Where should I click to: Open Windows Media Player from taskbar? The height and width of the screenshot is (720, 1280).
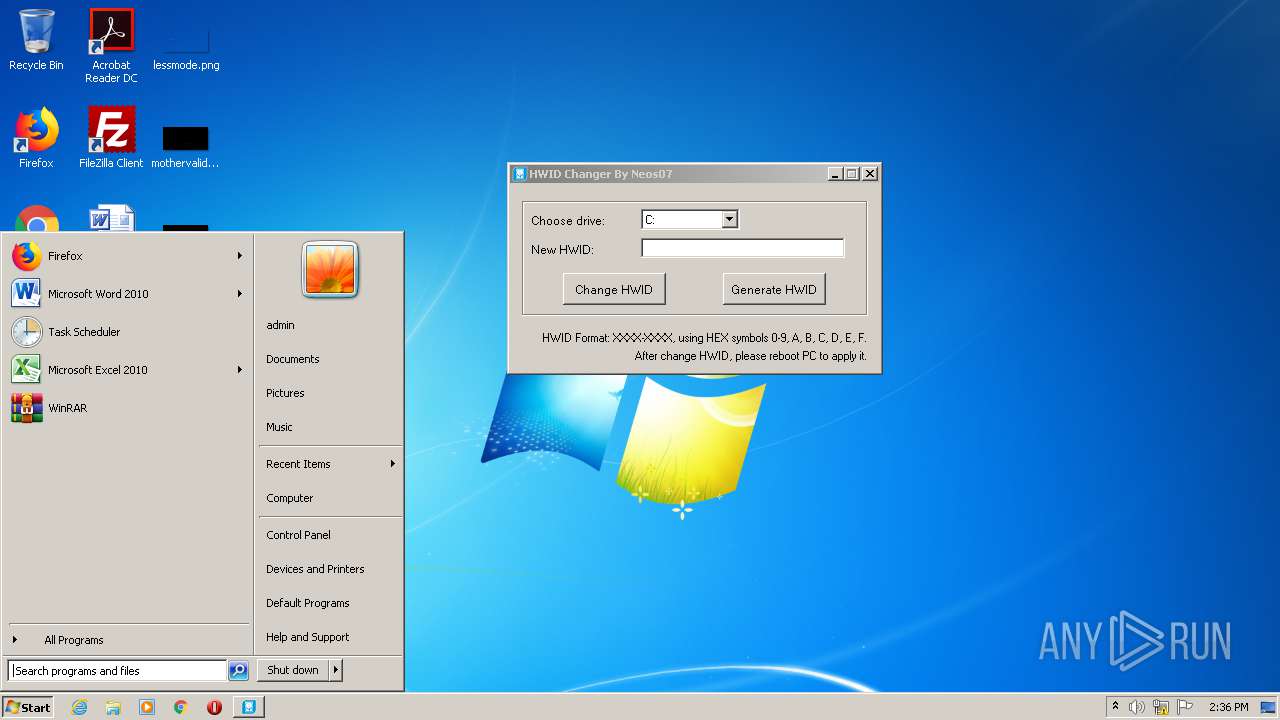[147, 707]
